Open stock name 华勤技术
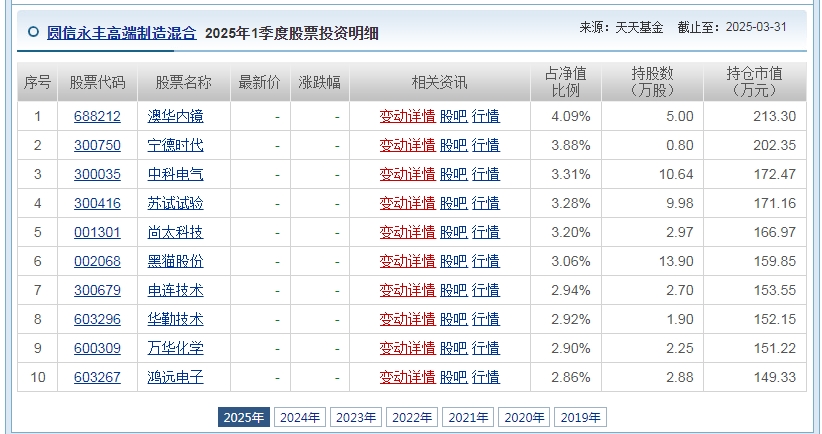 tap(176, 319)
